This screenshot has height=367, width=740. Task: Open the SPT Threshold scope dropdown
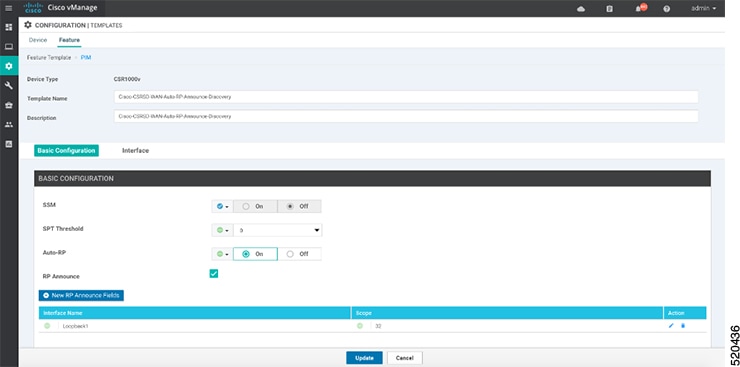click(x=222, y=230)
